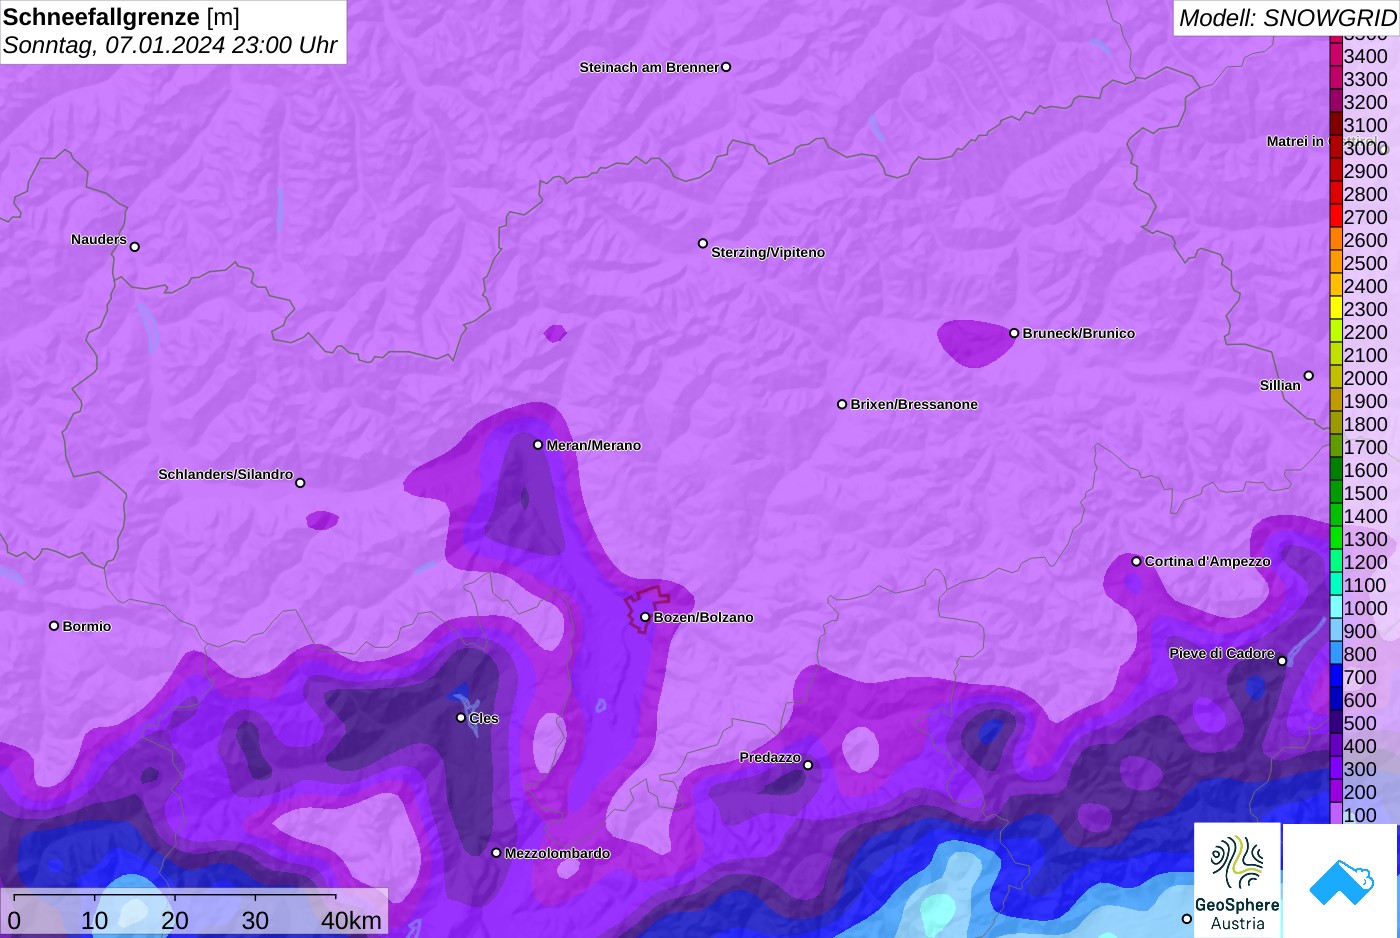Click the blue cloud logo icon
The image size is (1400, 938).
click(1341, 880)
